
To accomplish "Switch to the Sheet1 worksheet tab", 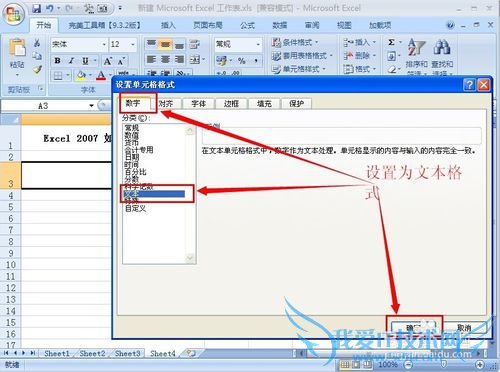I will 57,353.
